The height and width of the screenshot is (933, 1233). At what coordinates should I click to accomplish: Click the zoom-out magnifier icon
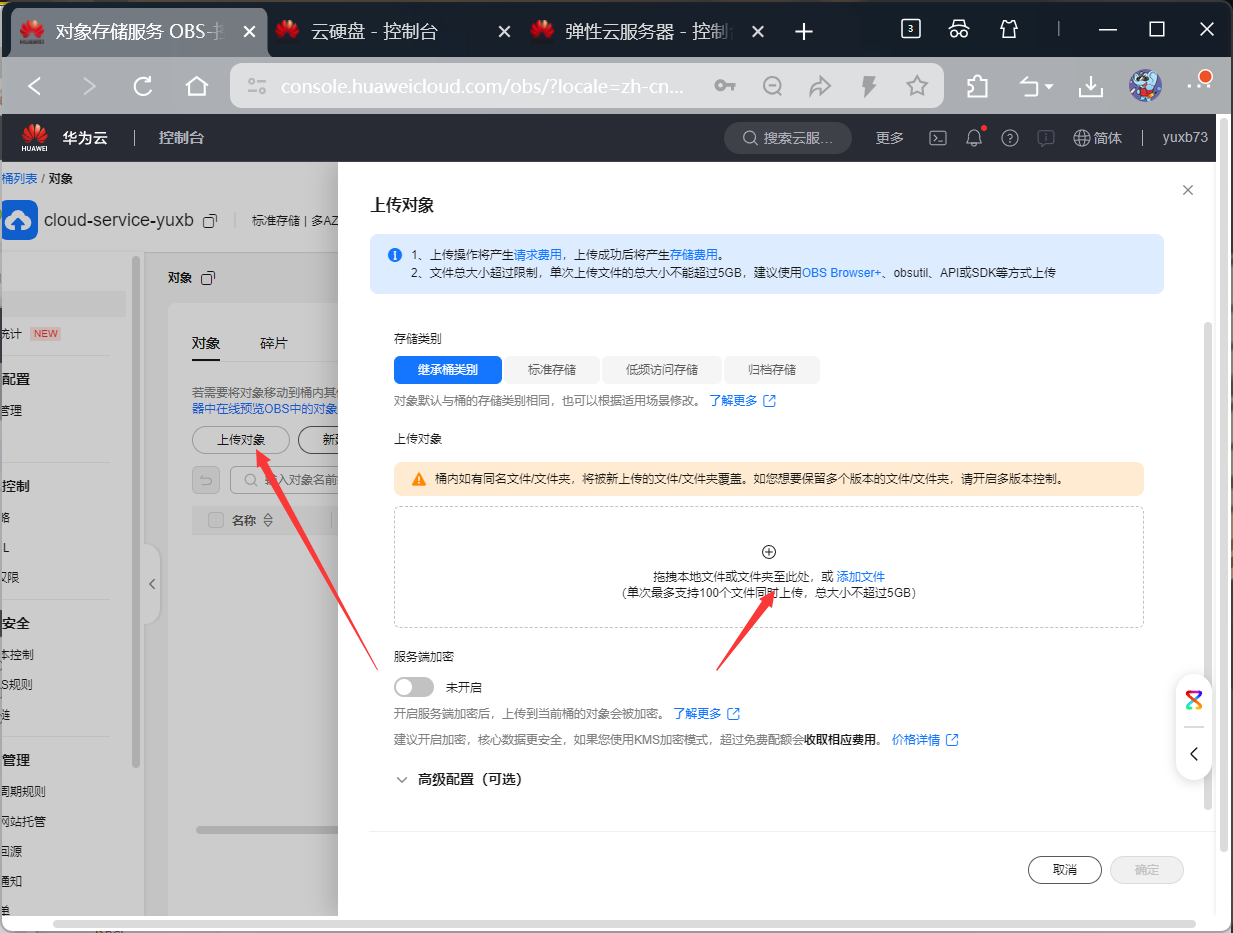coord(773,87)
